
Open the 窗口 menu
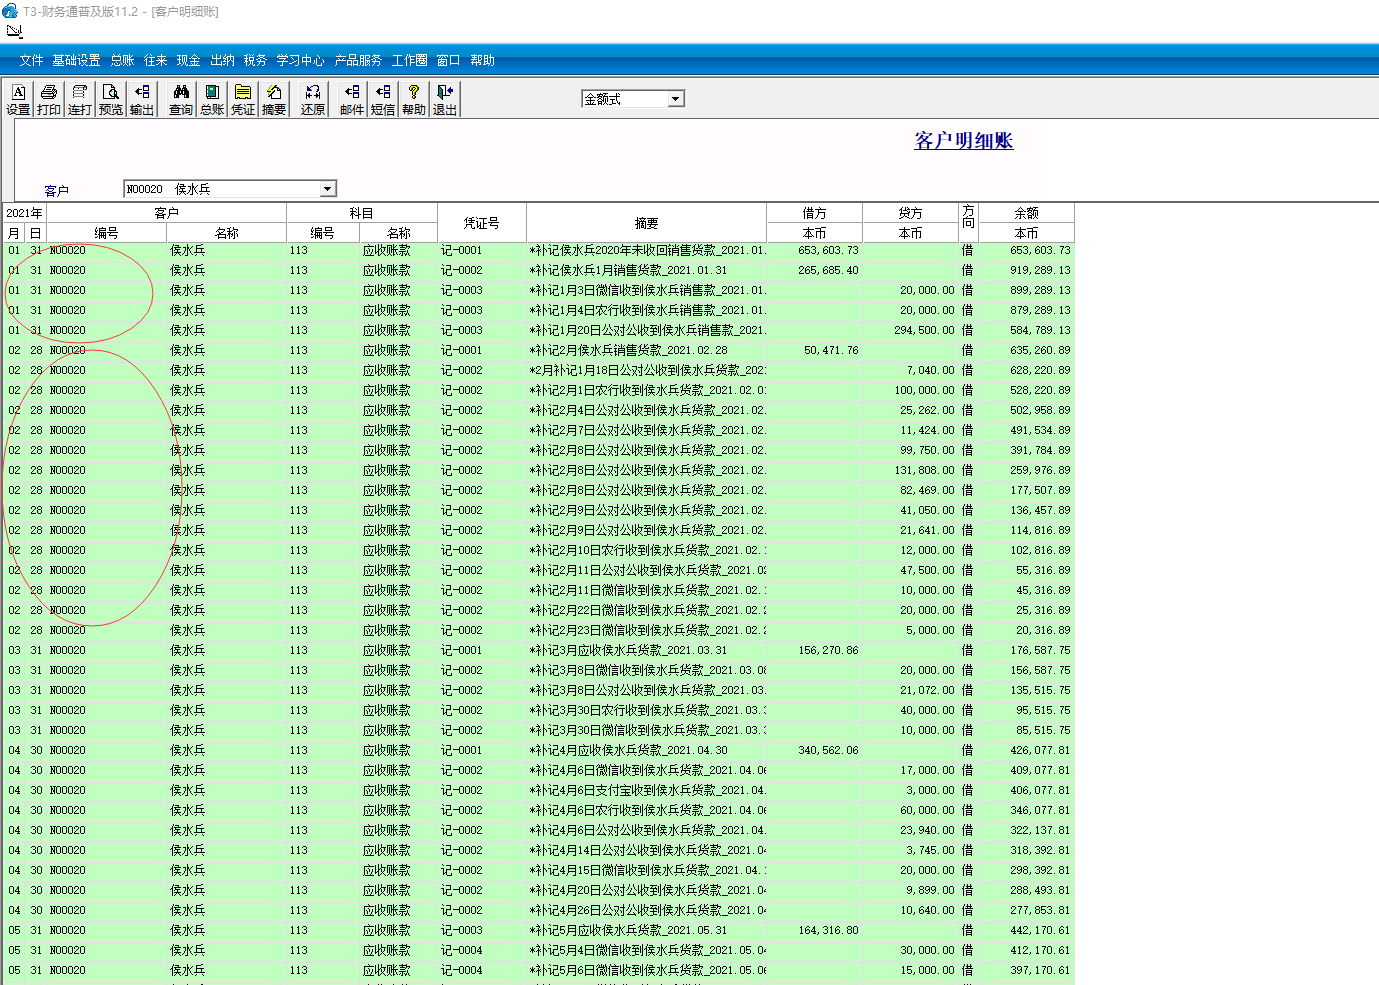[x=448, y=60]
